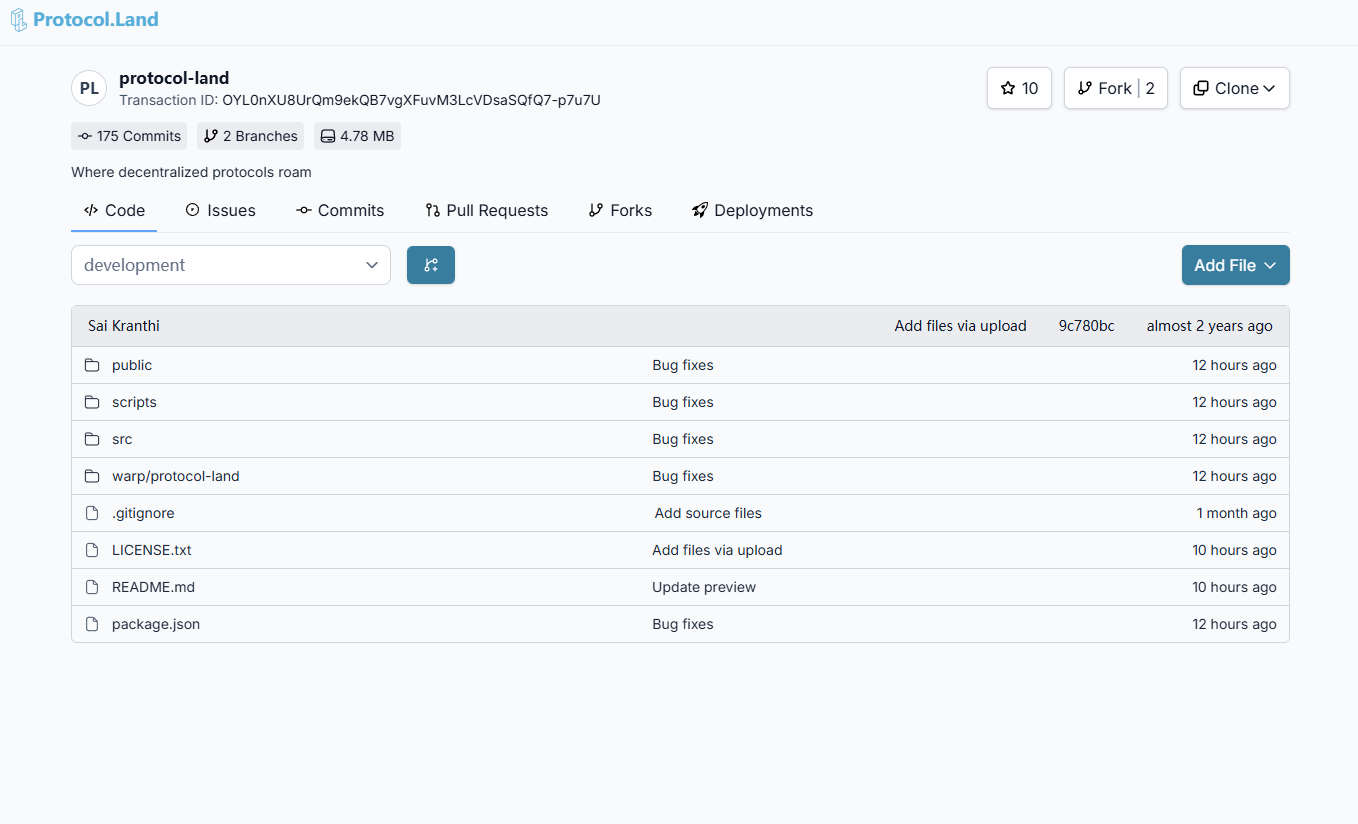
Task: Click the Protocol.Land logo icon
Action: [19, 20]
